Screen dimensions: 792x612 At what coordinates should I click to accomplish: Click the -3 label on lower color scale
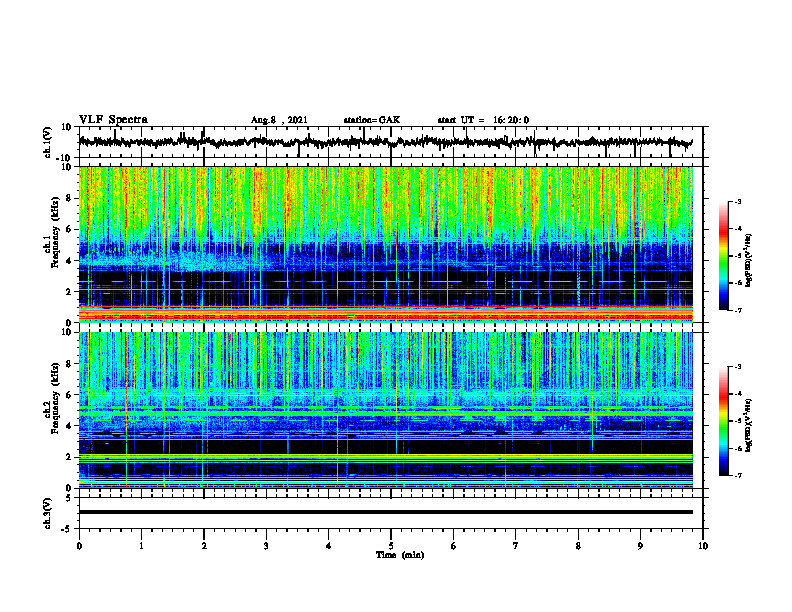tap(737, 367)
